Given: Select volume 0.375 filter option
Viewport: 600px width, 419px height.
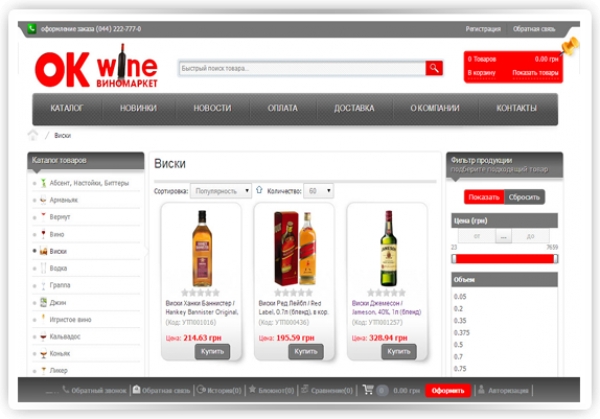Looking at the screenshot, I should point(461,333).
